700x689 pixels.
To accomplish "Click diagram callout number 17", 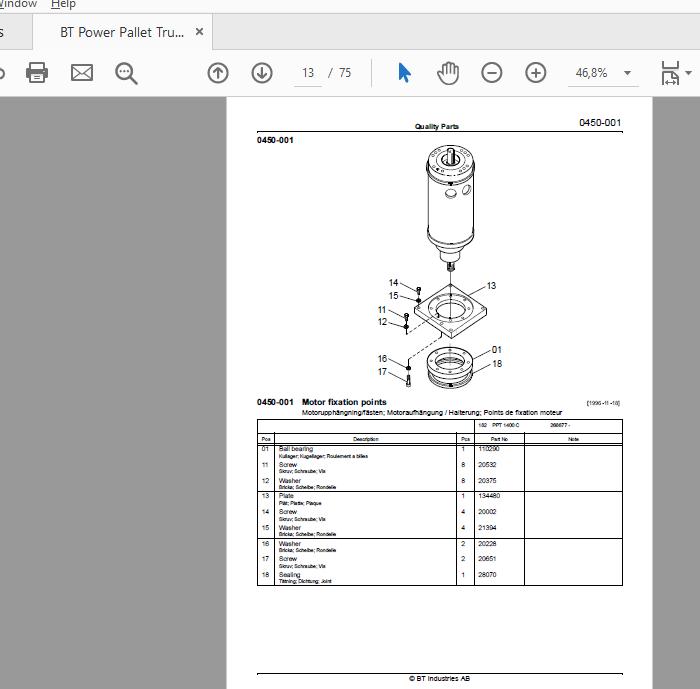I will point(382,372).
